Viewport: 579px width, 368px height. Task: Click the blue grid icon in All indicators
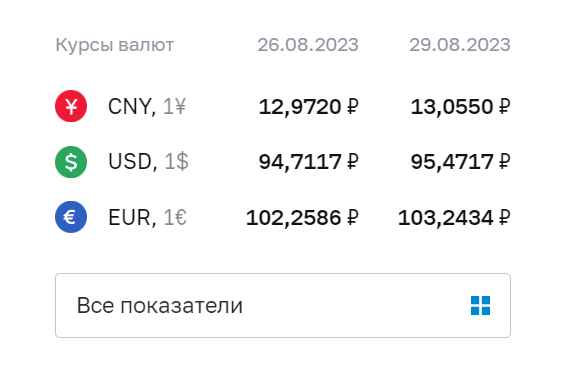click(480, 306)
